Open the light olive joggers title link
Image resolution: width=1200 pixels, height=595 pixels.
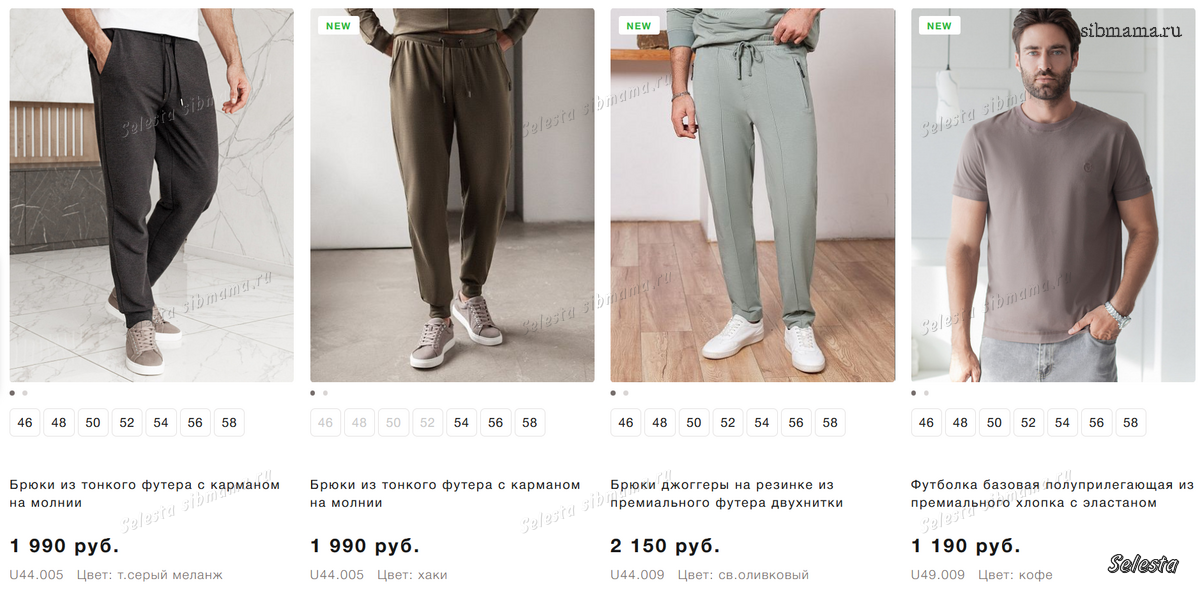[x=726, y=494]
